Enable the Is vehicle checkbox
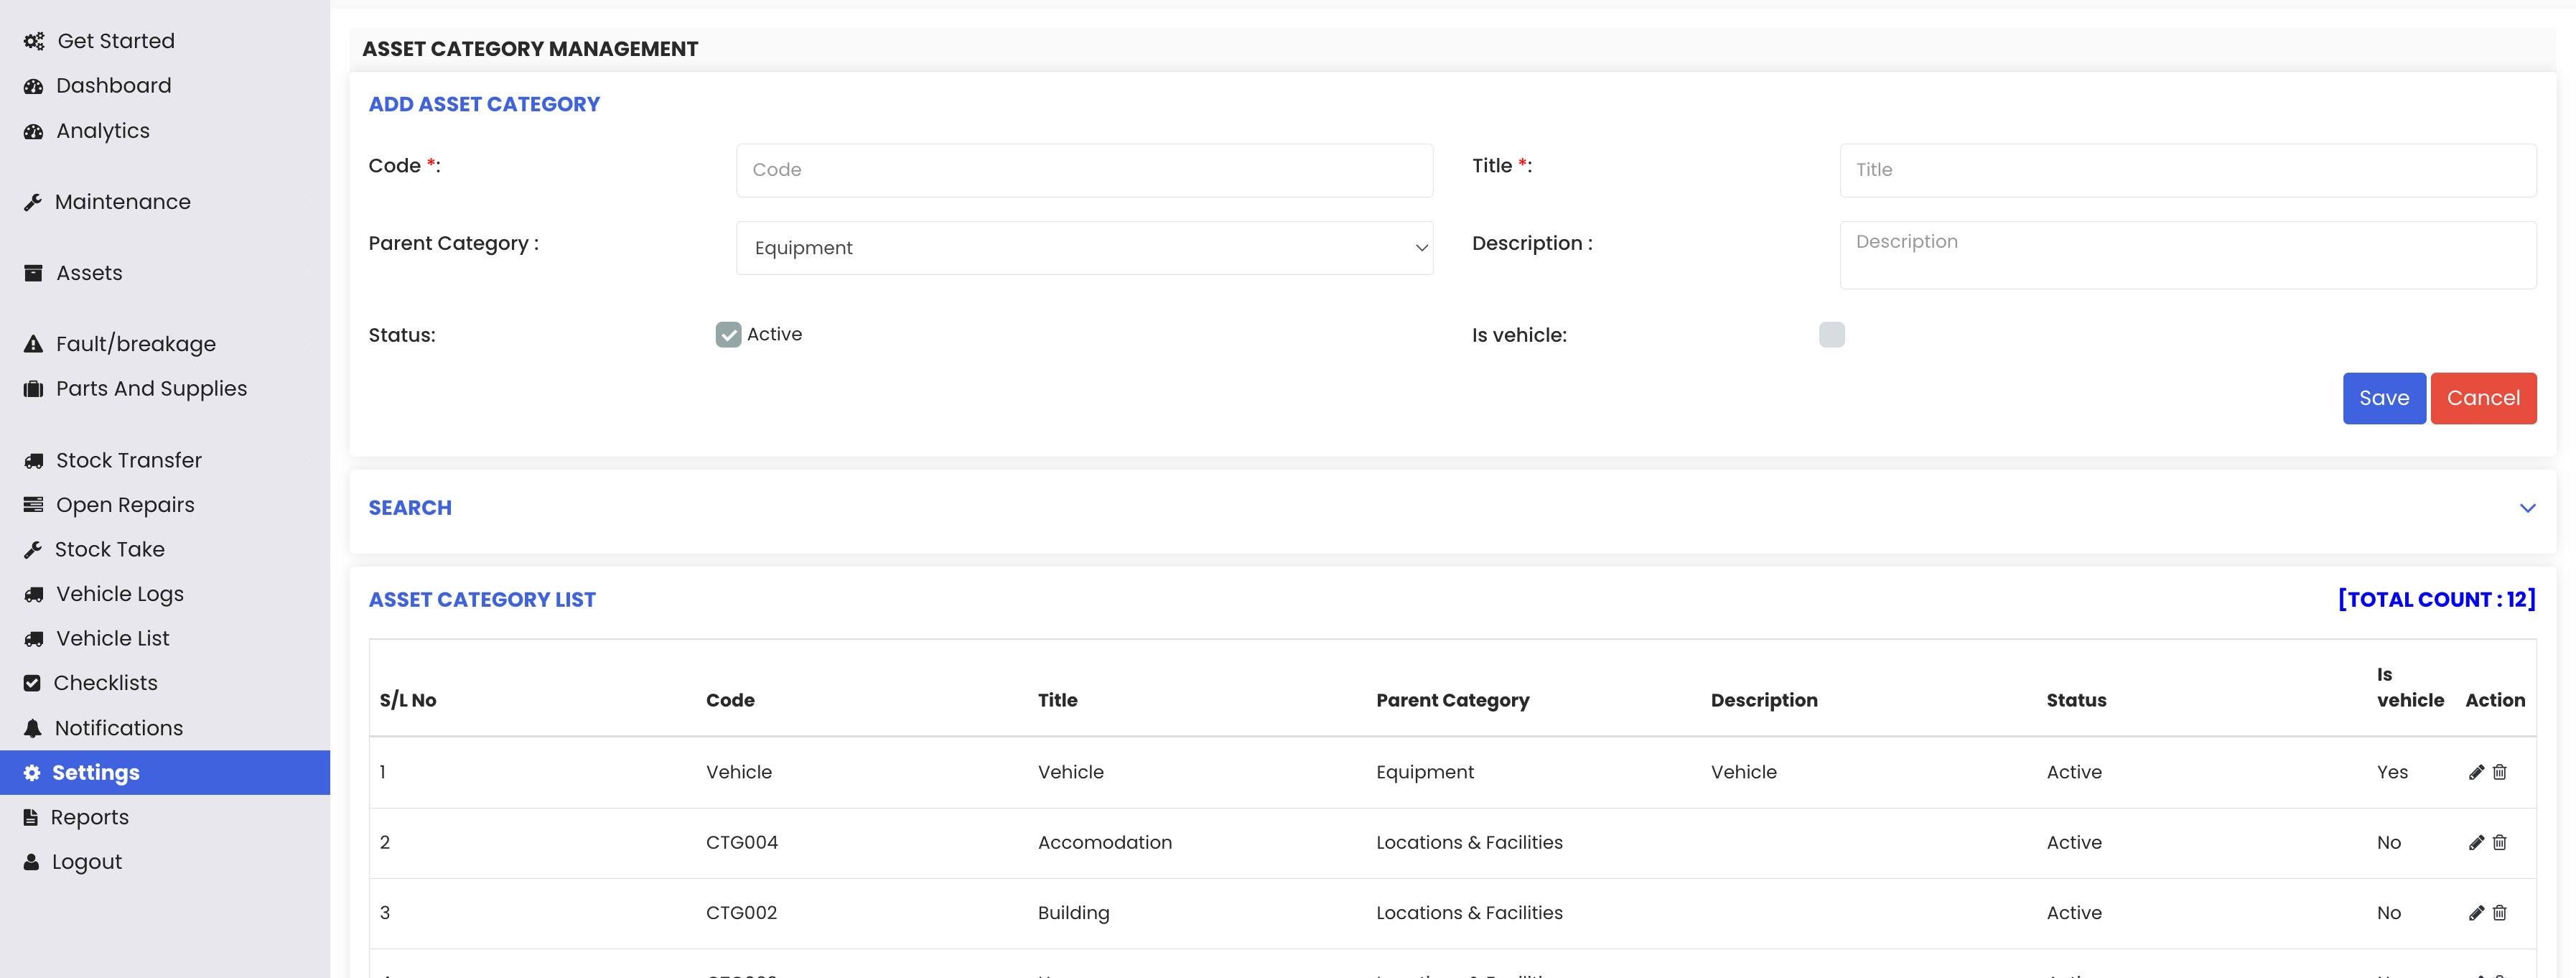2576x978 pixels. 1831,335
